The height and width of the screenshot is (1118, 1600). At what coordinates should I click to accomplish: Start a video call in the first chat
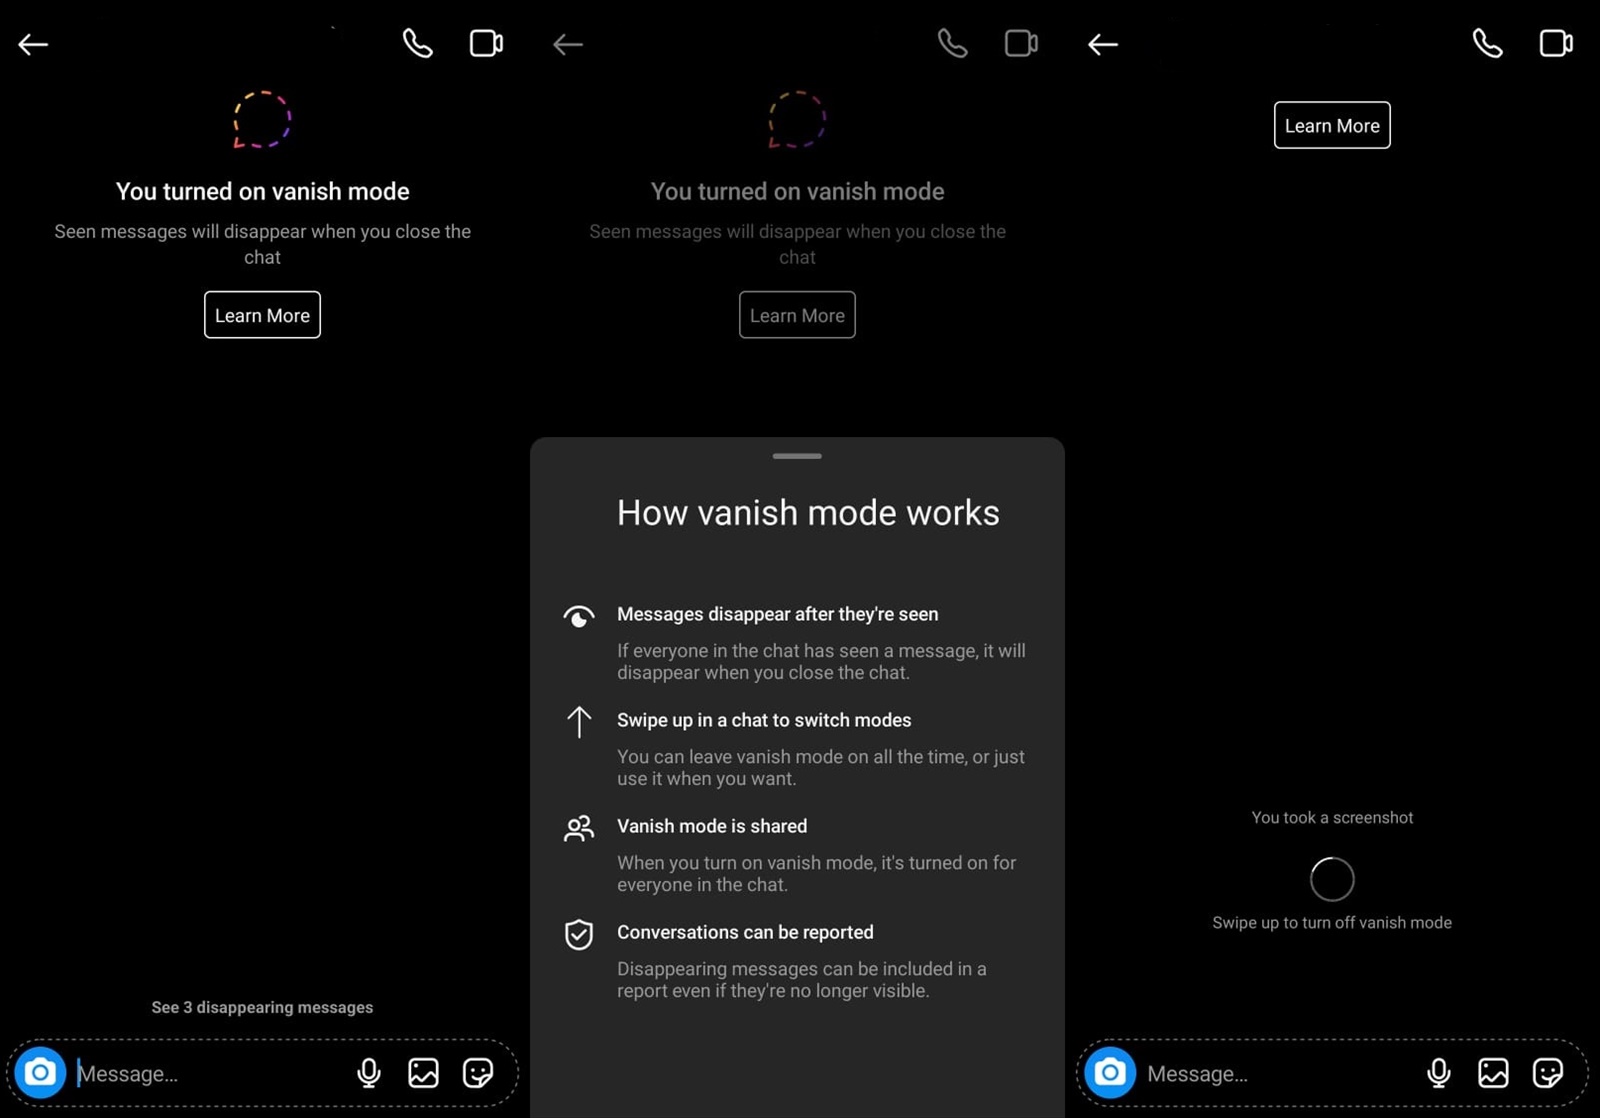[486, 43]
